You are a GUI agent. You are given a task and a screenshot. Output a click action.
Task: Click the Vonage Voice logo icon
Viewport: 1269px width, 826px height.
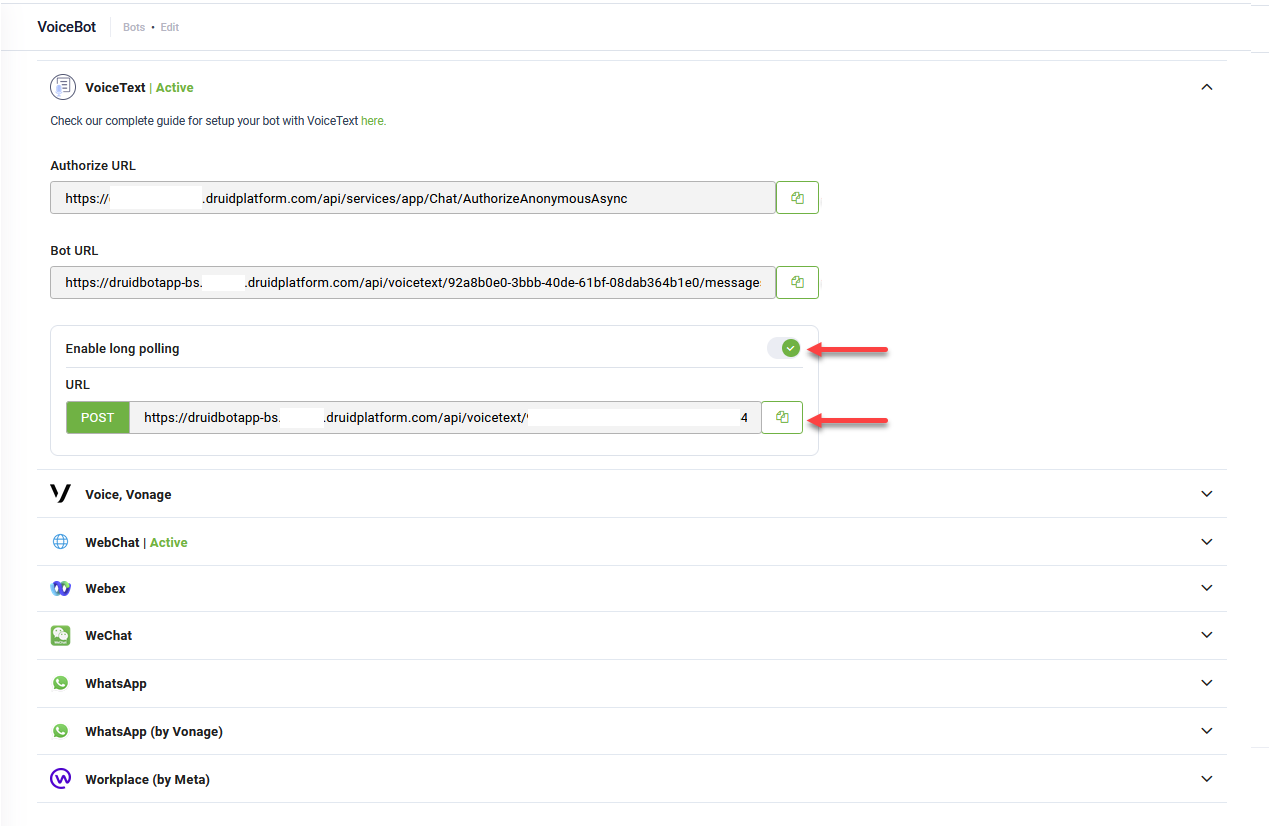pyautogui.click(x=61, y=494)
